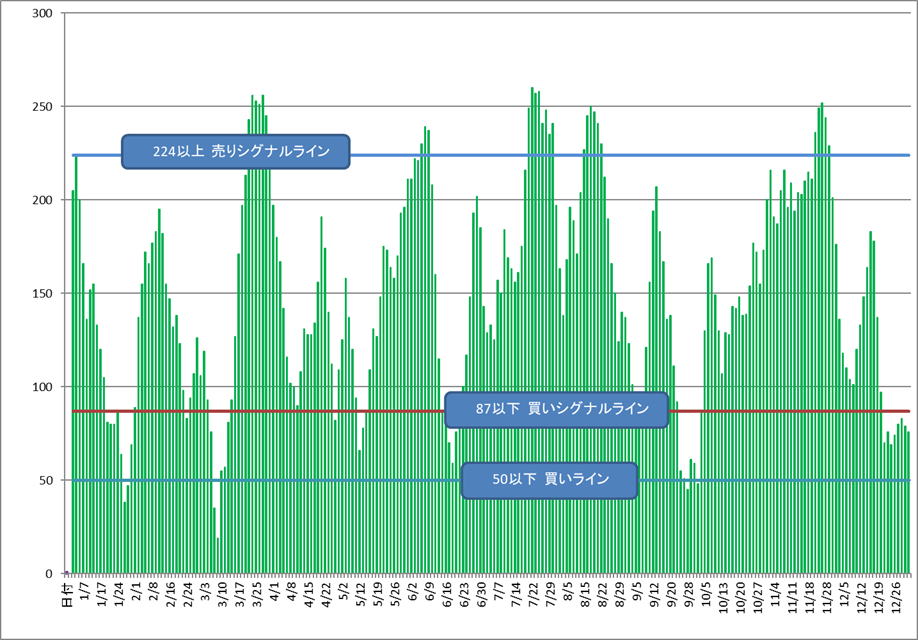Select the 150 y-axis tick label

coord(44,294)
